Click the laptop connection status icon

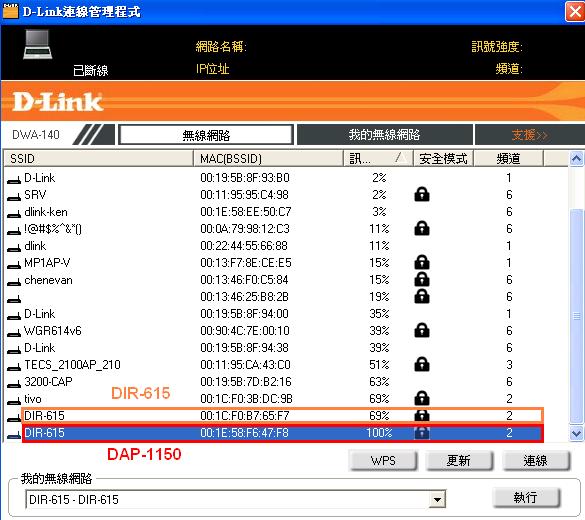(x=37, y=44)
